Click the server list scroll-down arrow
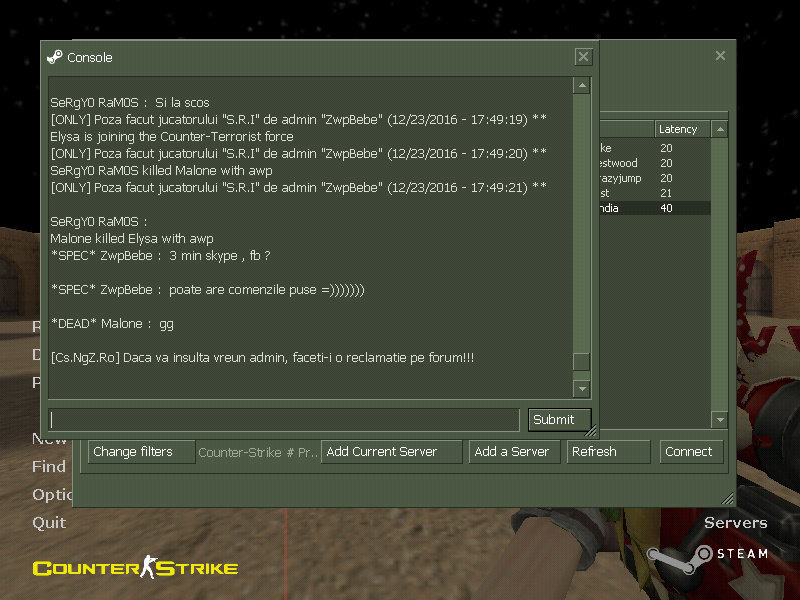This screenshot has width=800, height=600. click(719, 420)
